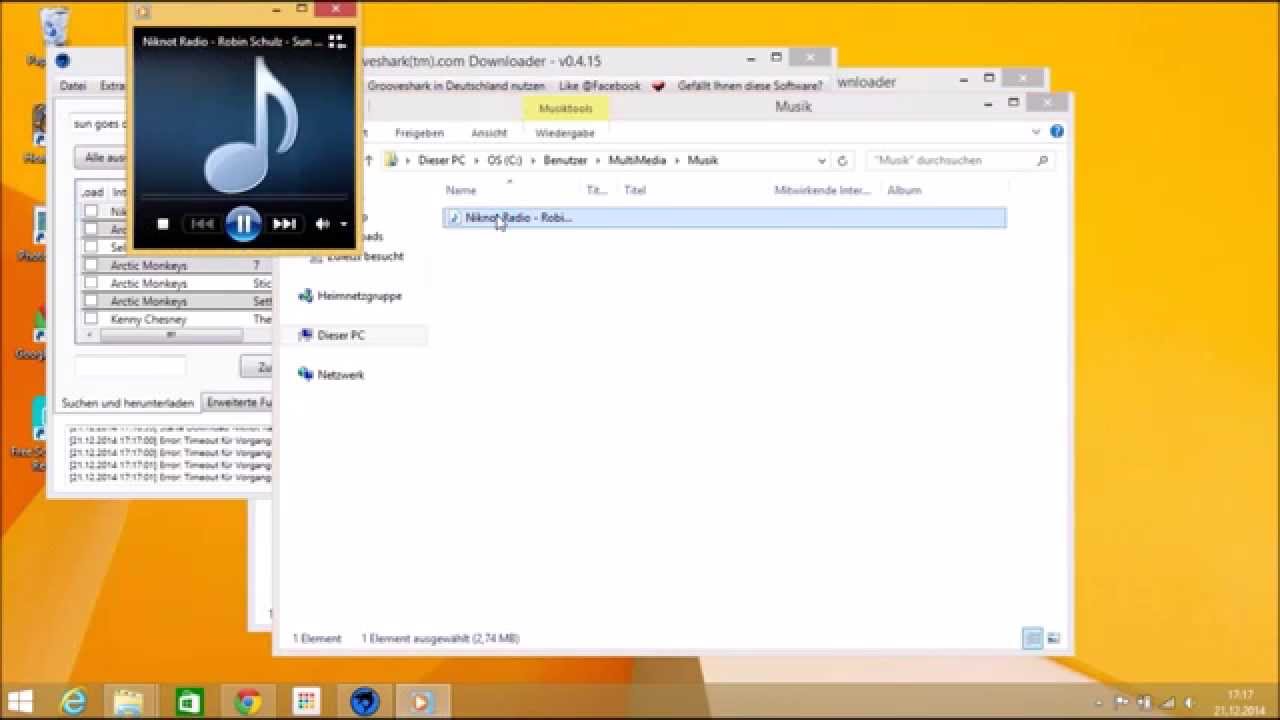1280x720 pixels.
Task: Refresh the Musik folder
Action: pos(842,160)
